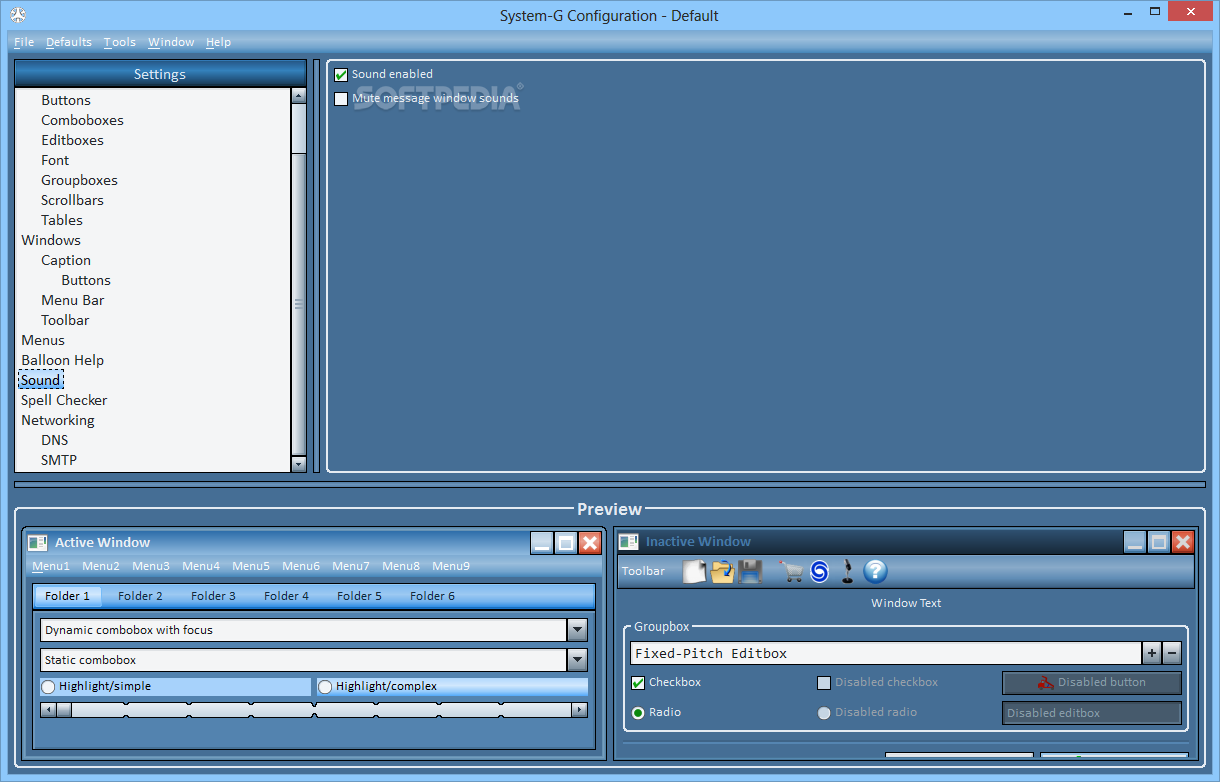Select Buttons under Windows Caption

[x=86, y=280]
